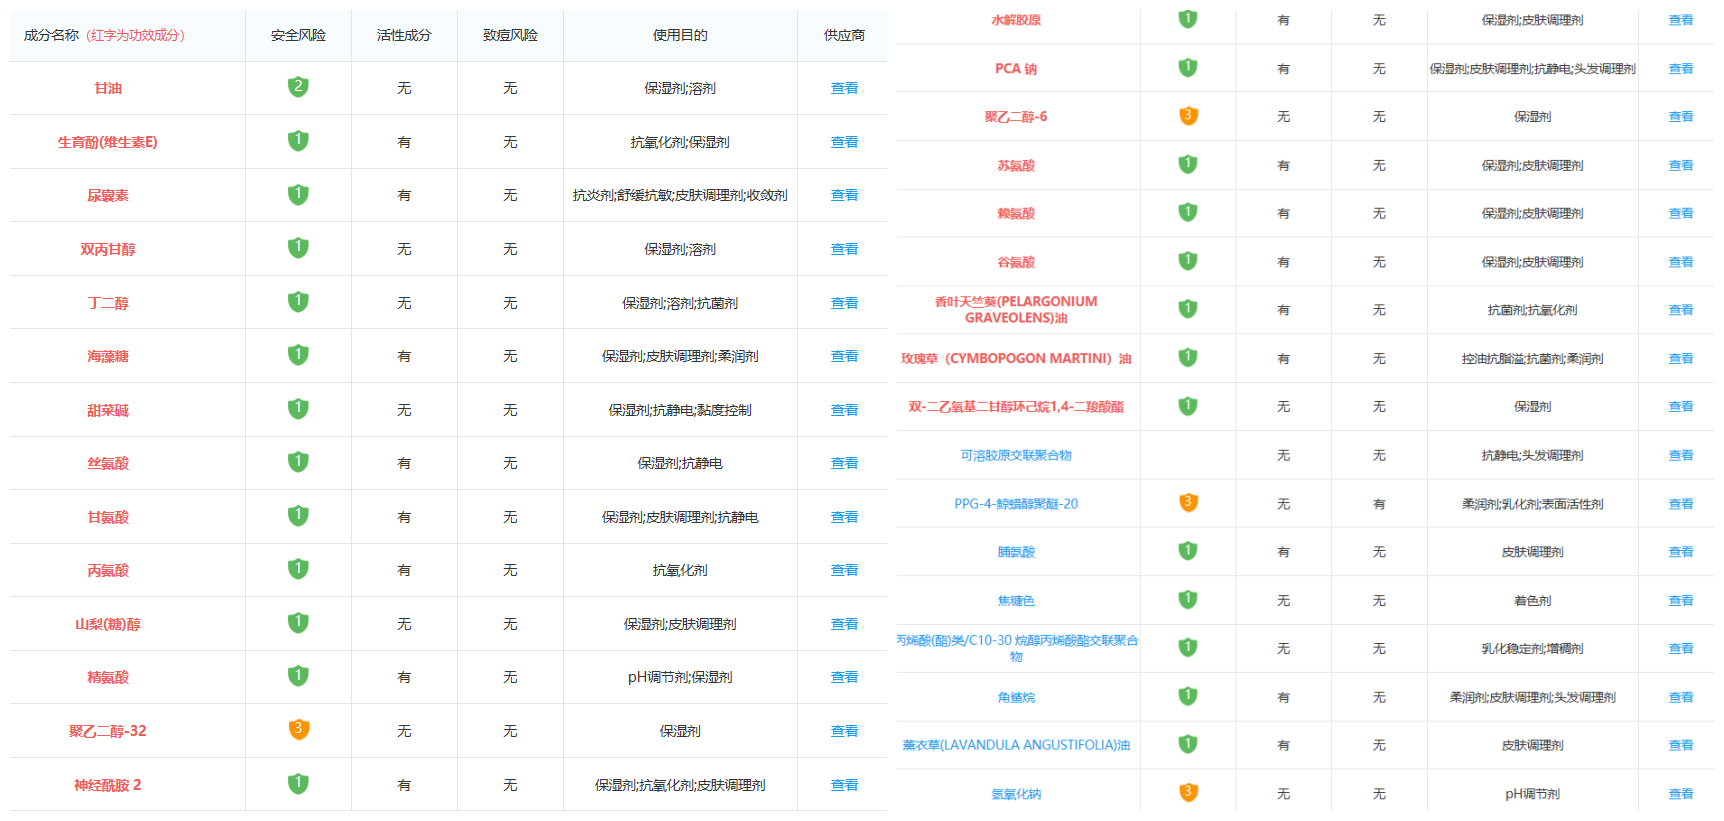Open 查看 link for 氢氧化钠

1681,794
